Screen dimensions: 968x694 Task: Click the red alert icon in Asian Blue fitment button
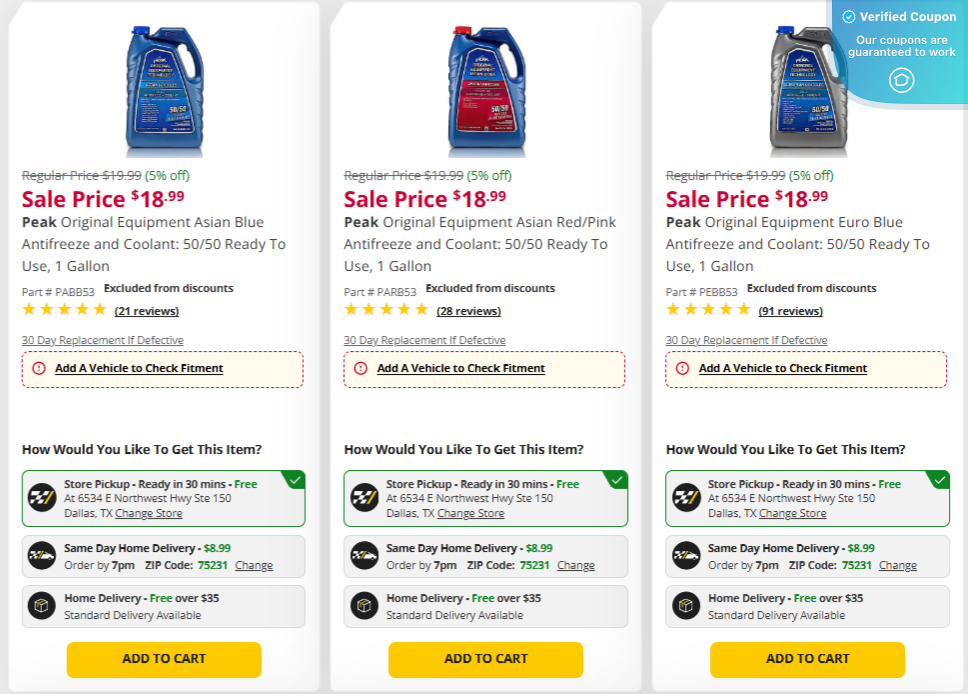(37, 369)
